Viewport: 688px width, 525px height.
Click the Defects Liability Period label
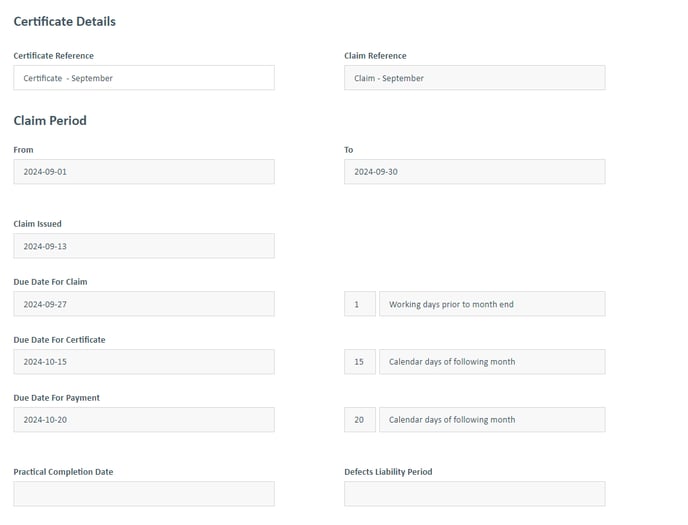(x=388, y=472)
